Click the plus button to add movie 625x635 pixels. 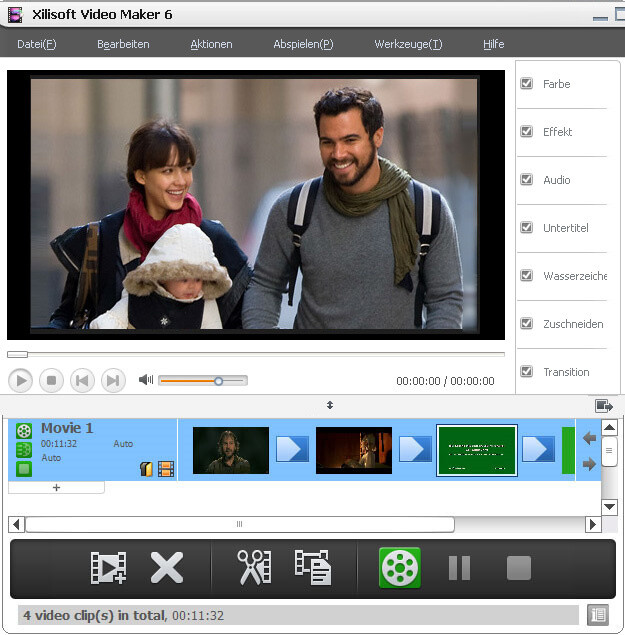[56, 488]
